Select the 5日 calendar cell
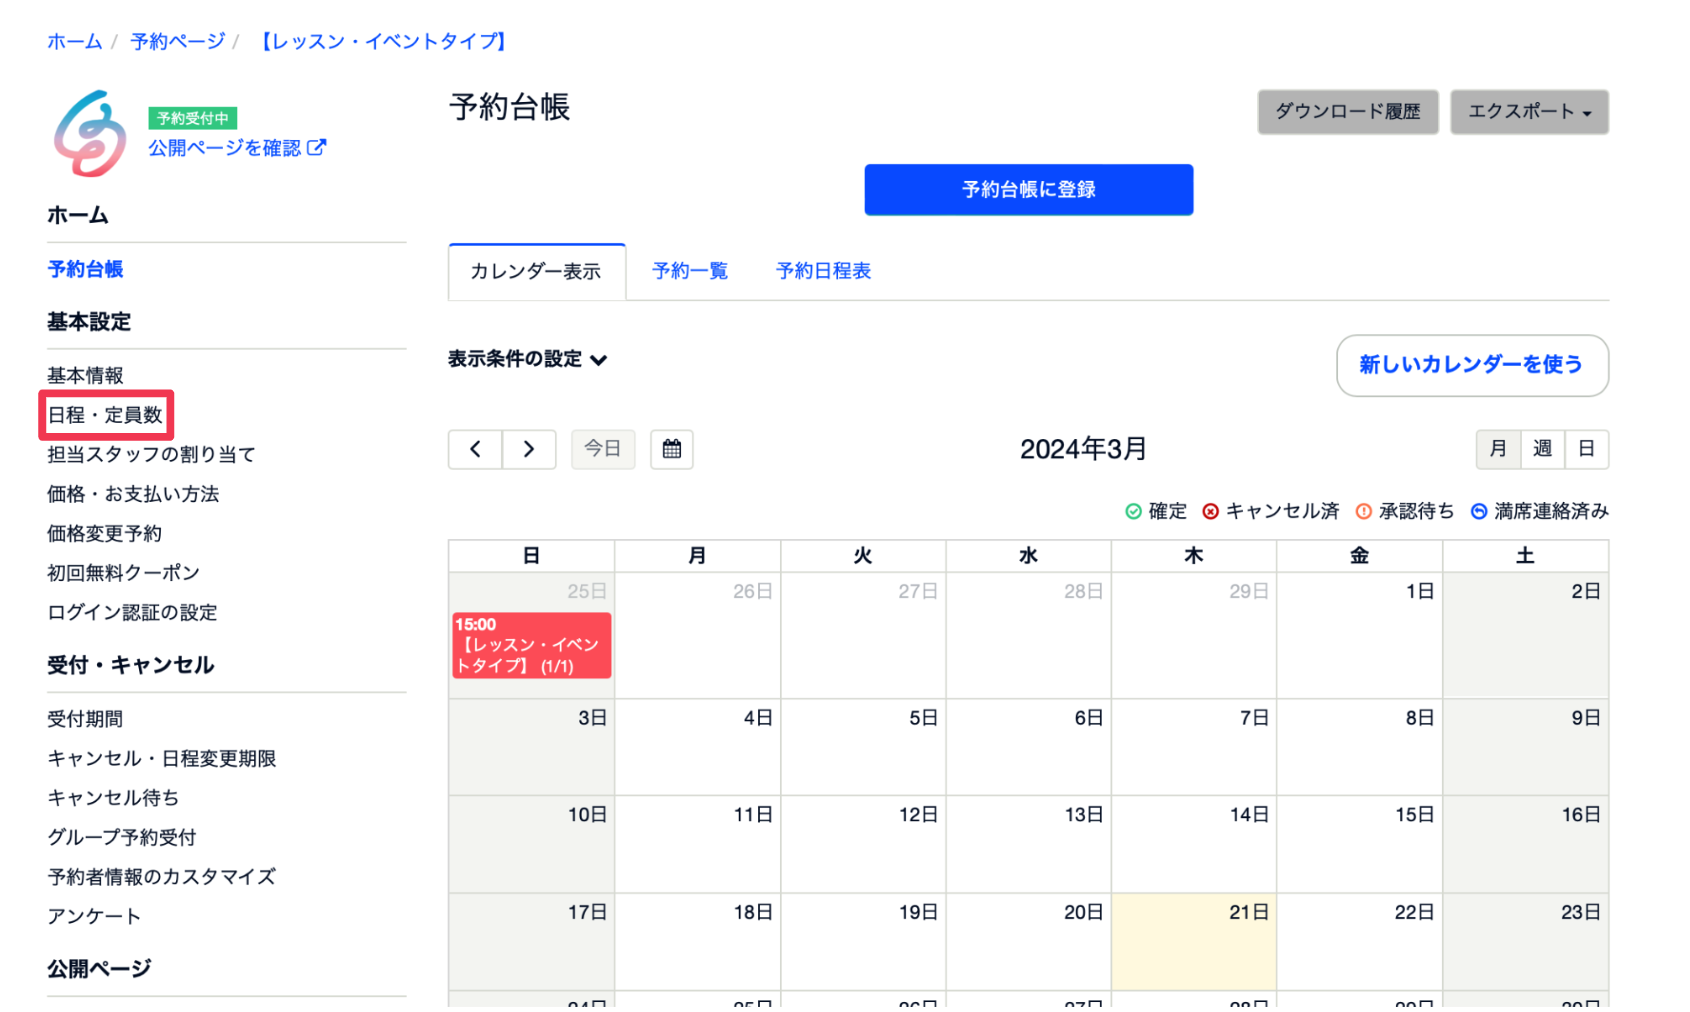 click(x=863, y=747)
